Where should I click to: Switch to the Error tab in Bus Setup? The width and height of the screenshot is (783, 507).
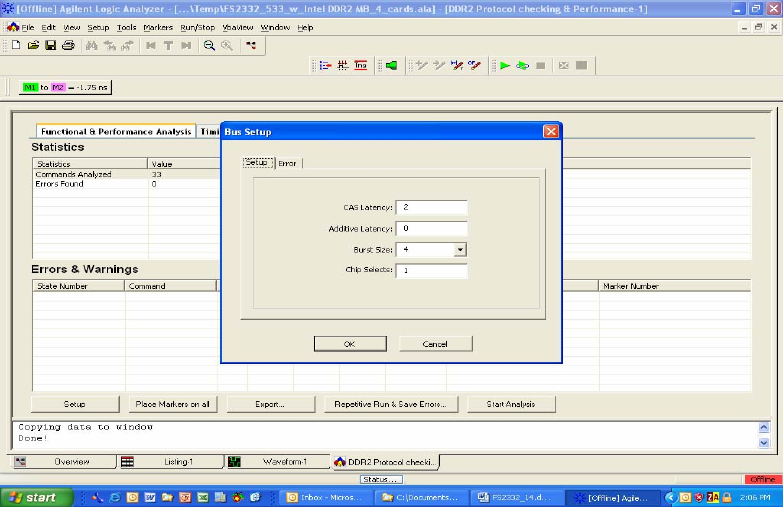[287, 162]
